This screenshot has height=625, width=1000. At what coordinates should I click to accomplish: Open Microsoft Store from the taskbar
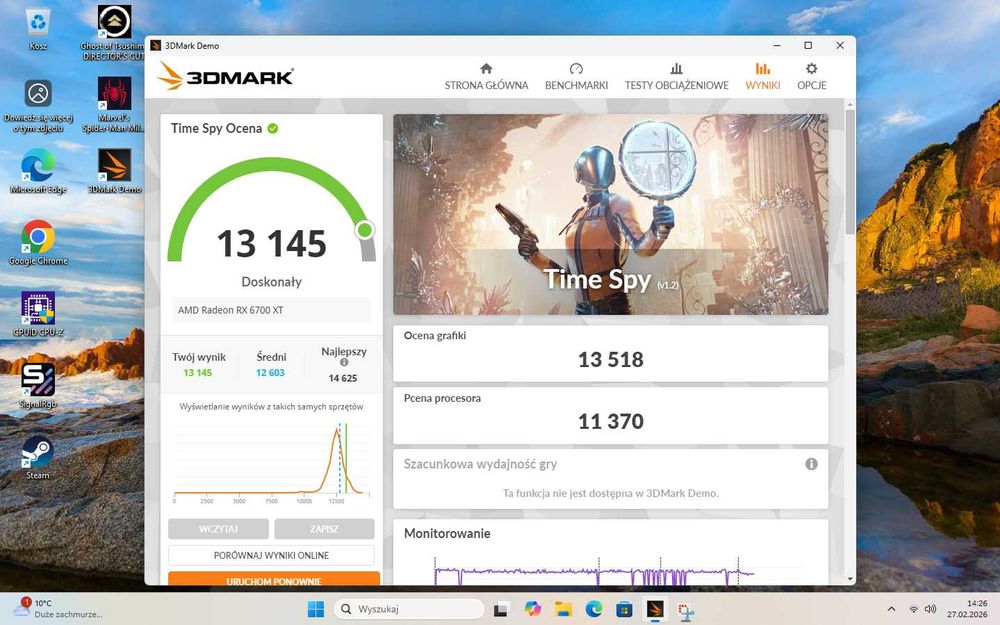624,609
